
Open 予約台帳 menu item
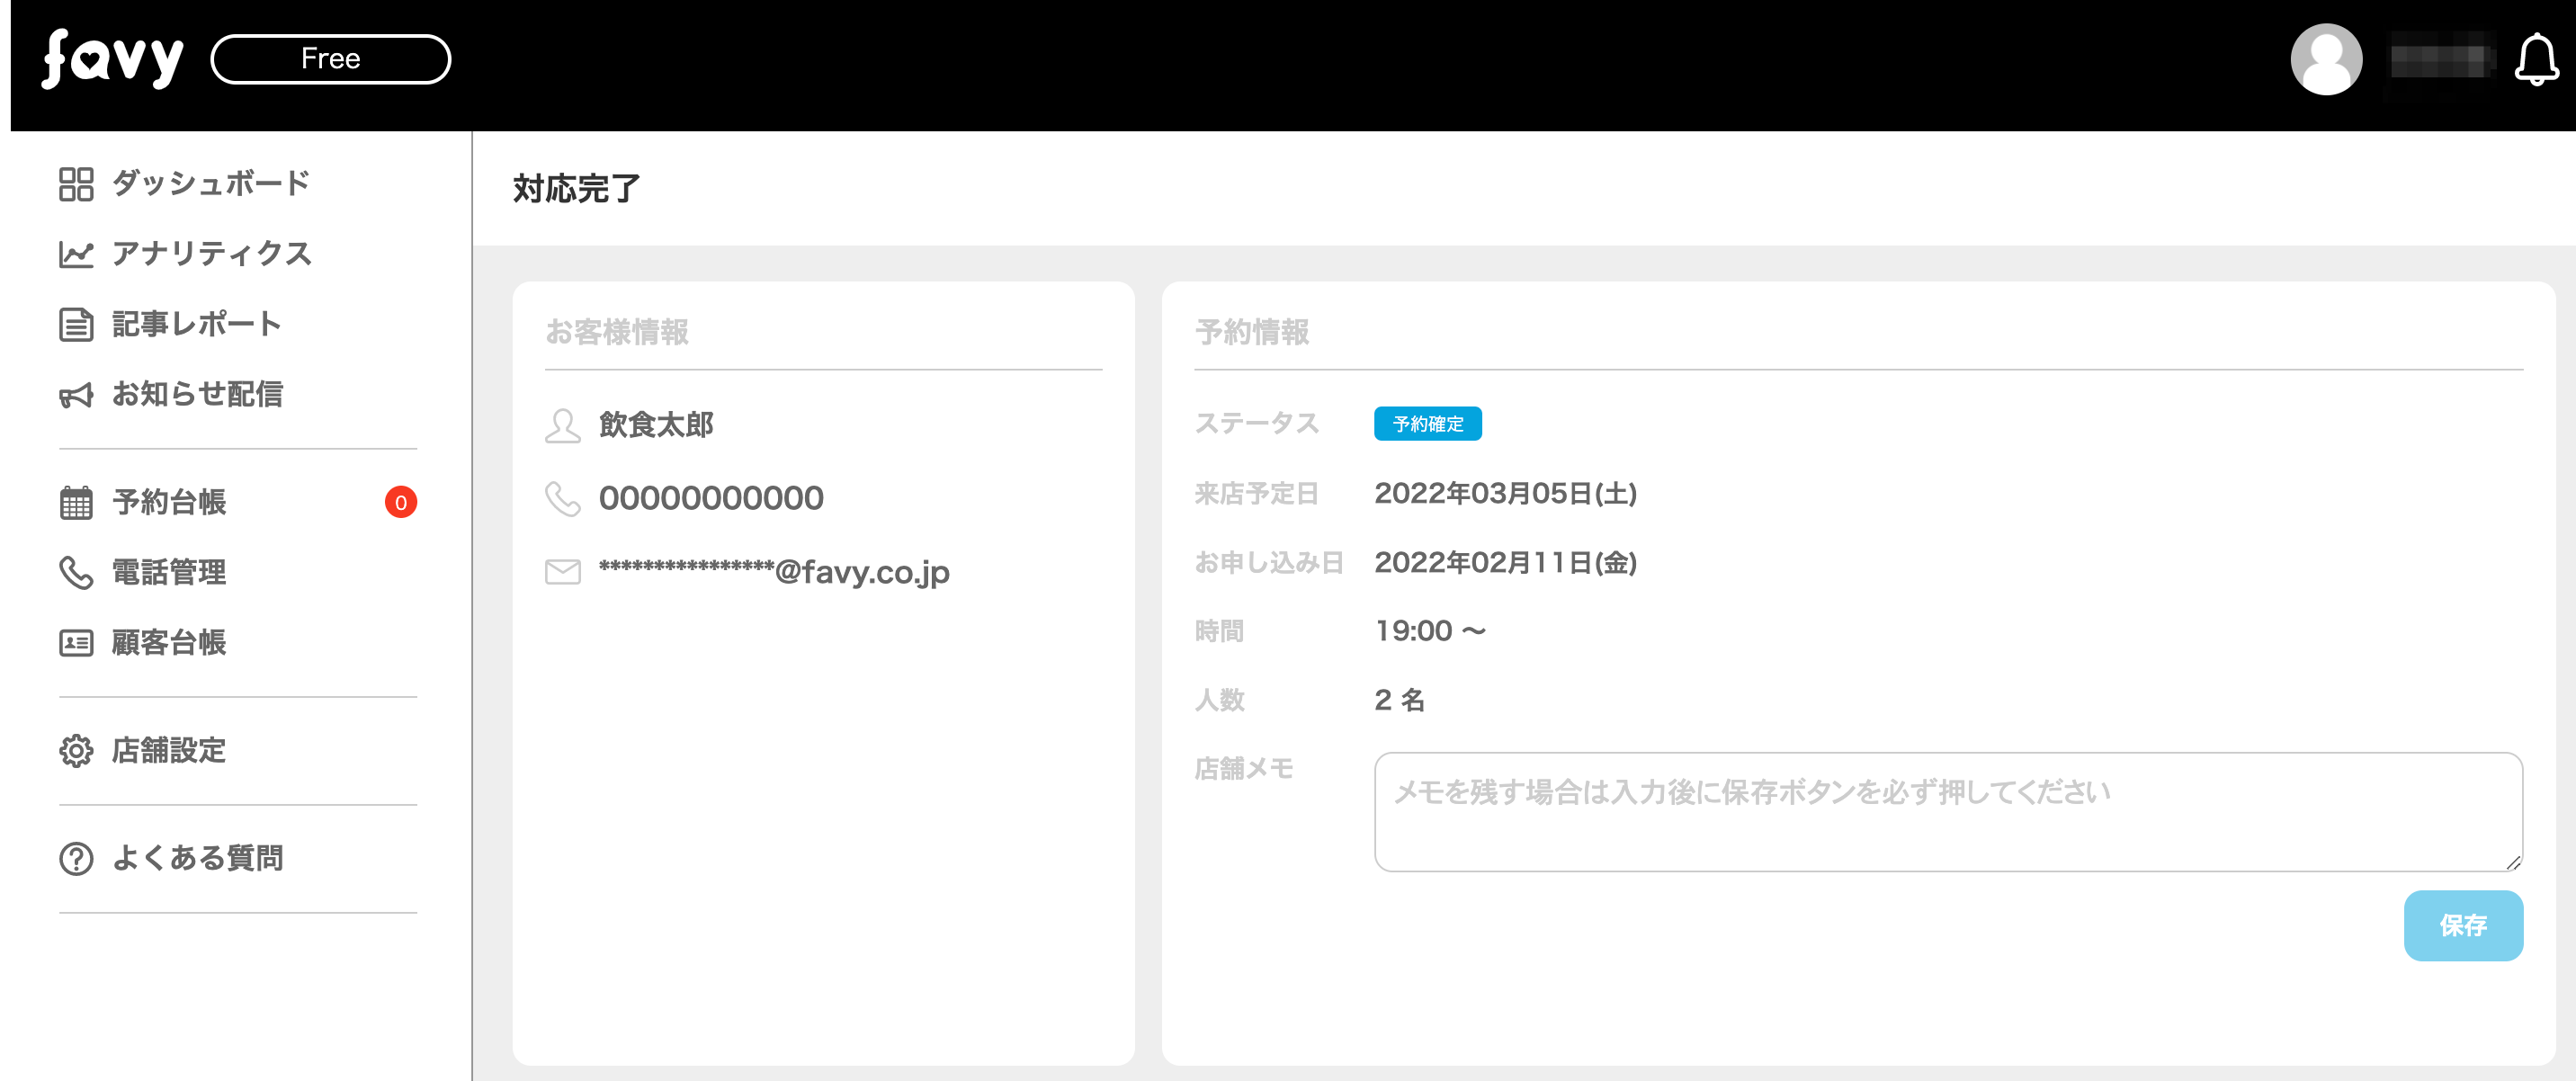coord(169,502)
